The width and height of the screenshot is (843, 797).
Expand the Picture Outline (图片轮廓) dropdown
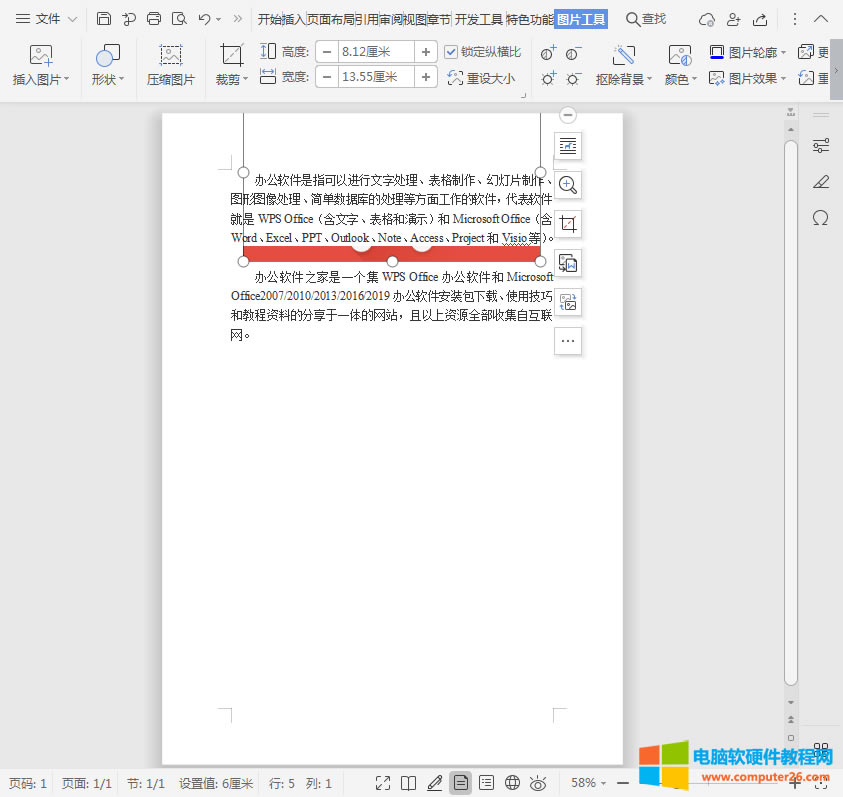coord(749,52)
